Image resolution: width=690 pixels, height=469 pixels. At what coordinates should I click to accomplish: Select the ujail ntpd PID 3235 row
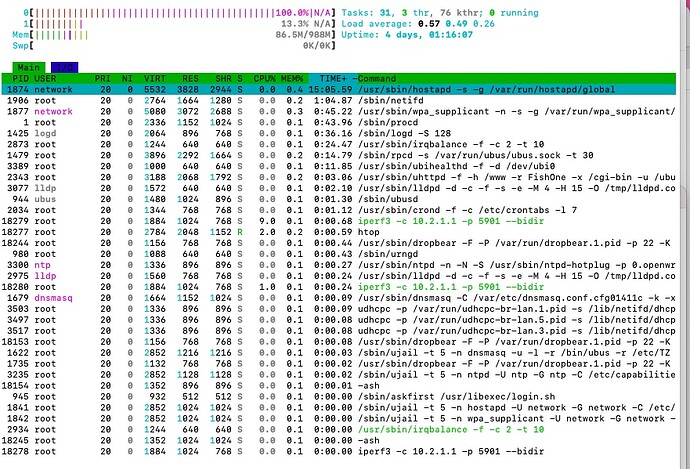click(x=338, y=375)
